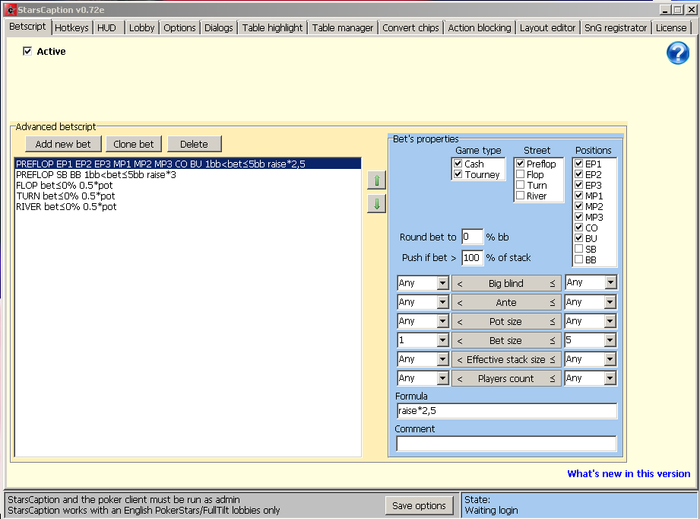
Task: Switch to the Hotkeys tab
Action: pos(71,28)
